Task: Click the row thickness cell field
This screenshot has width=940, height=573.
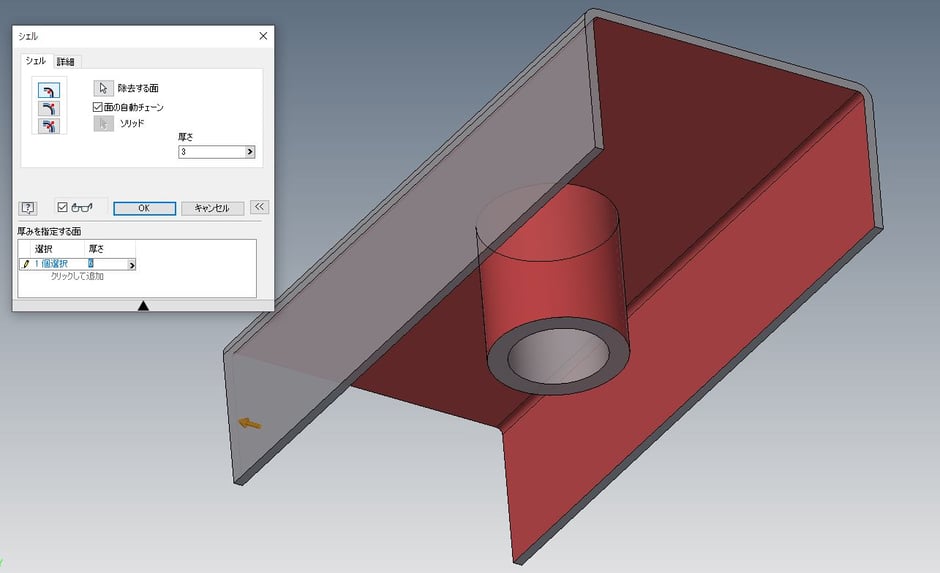Action: [107, 264]
